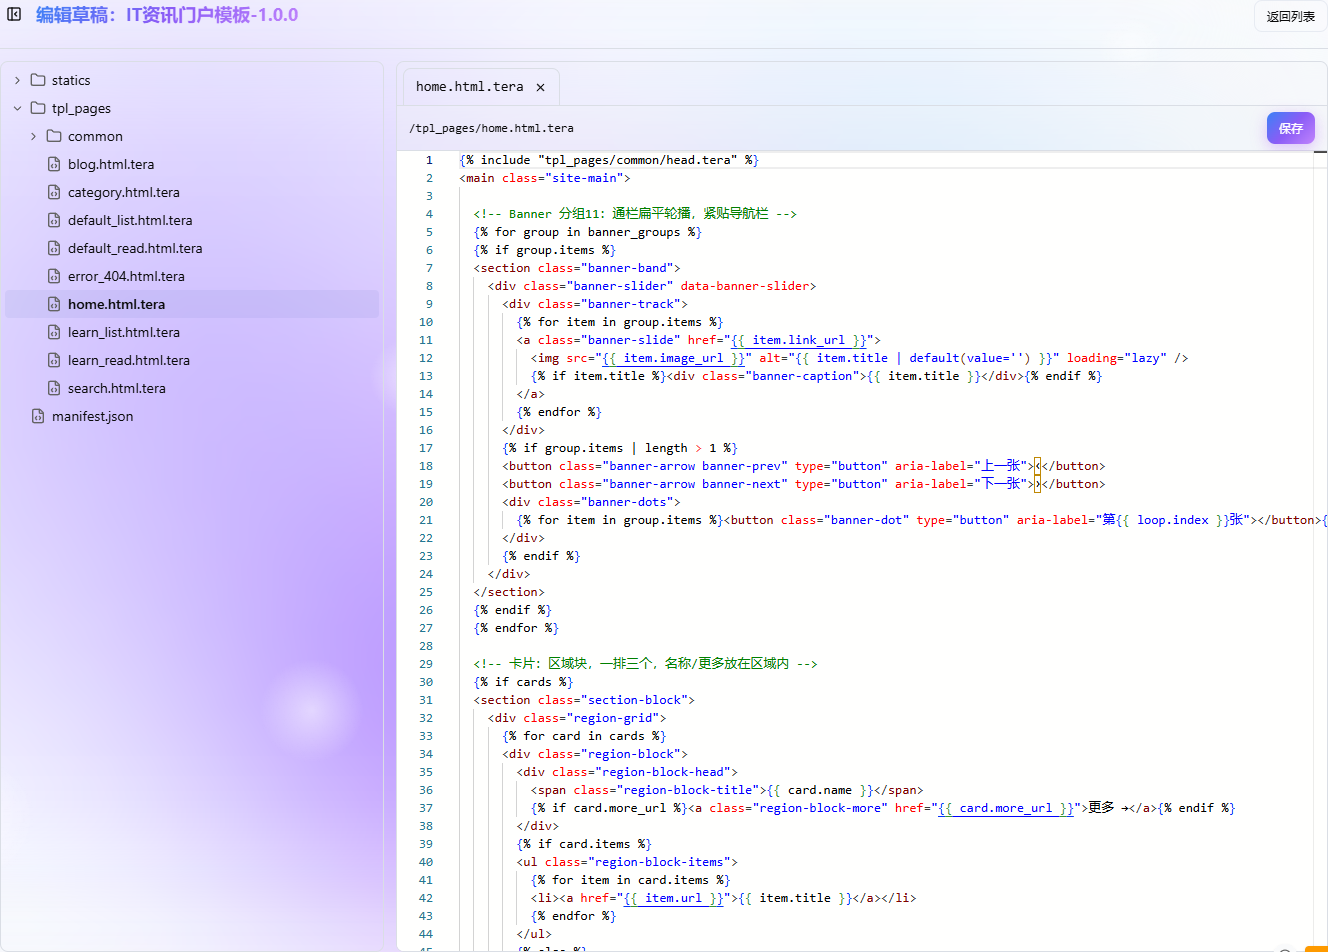Click the learn_read.html.tera file icon
Image resolution: width=1328 pixels, height=952 pixels.
coord(54,360)
